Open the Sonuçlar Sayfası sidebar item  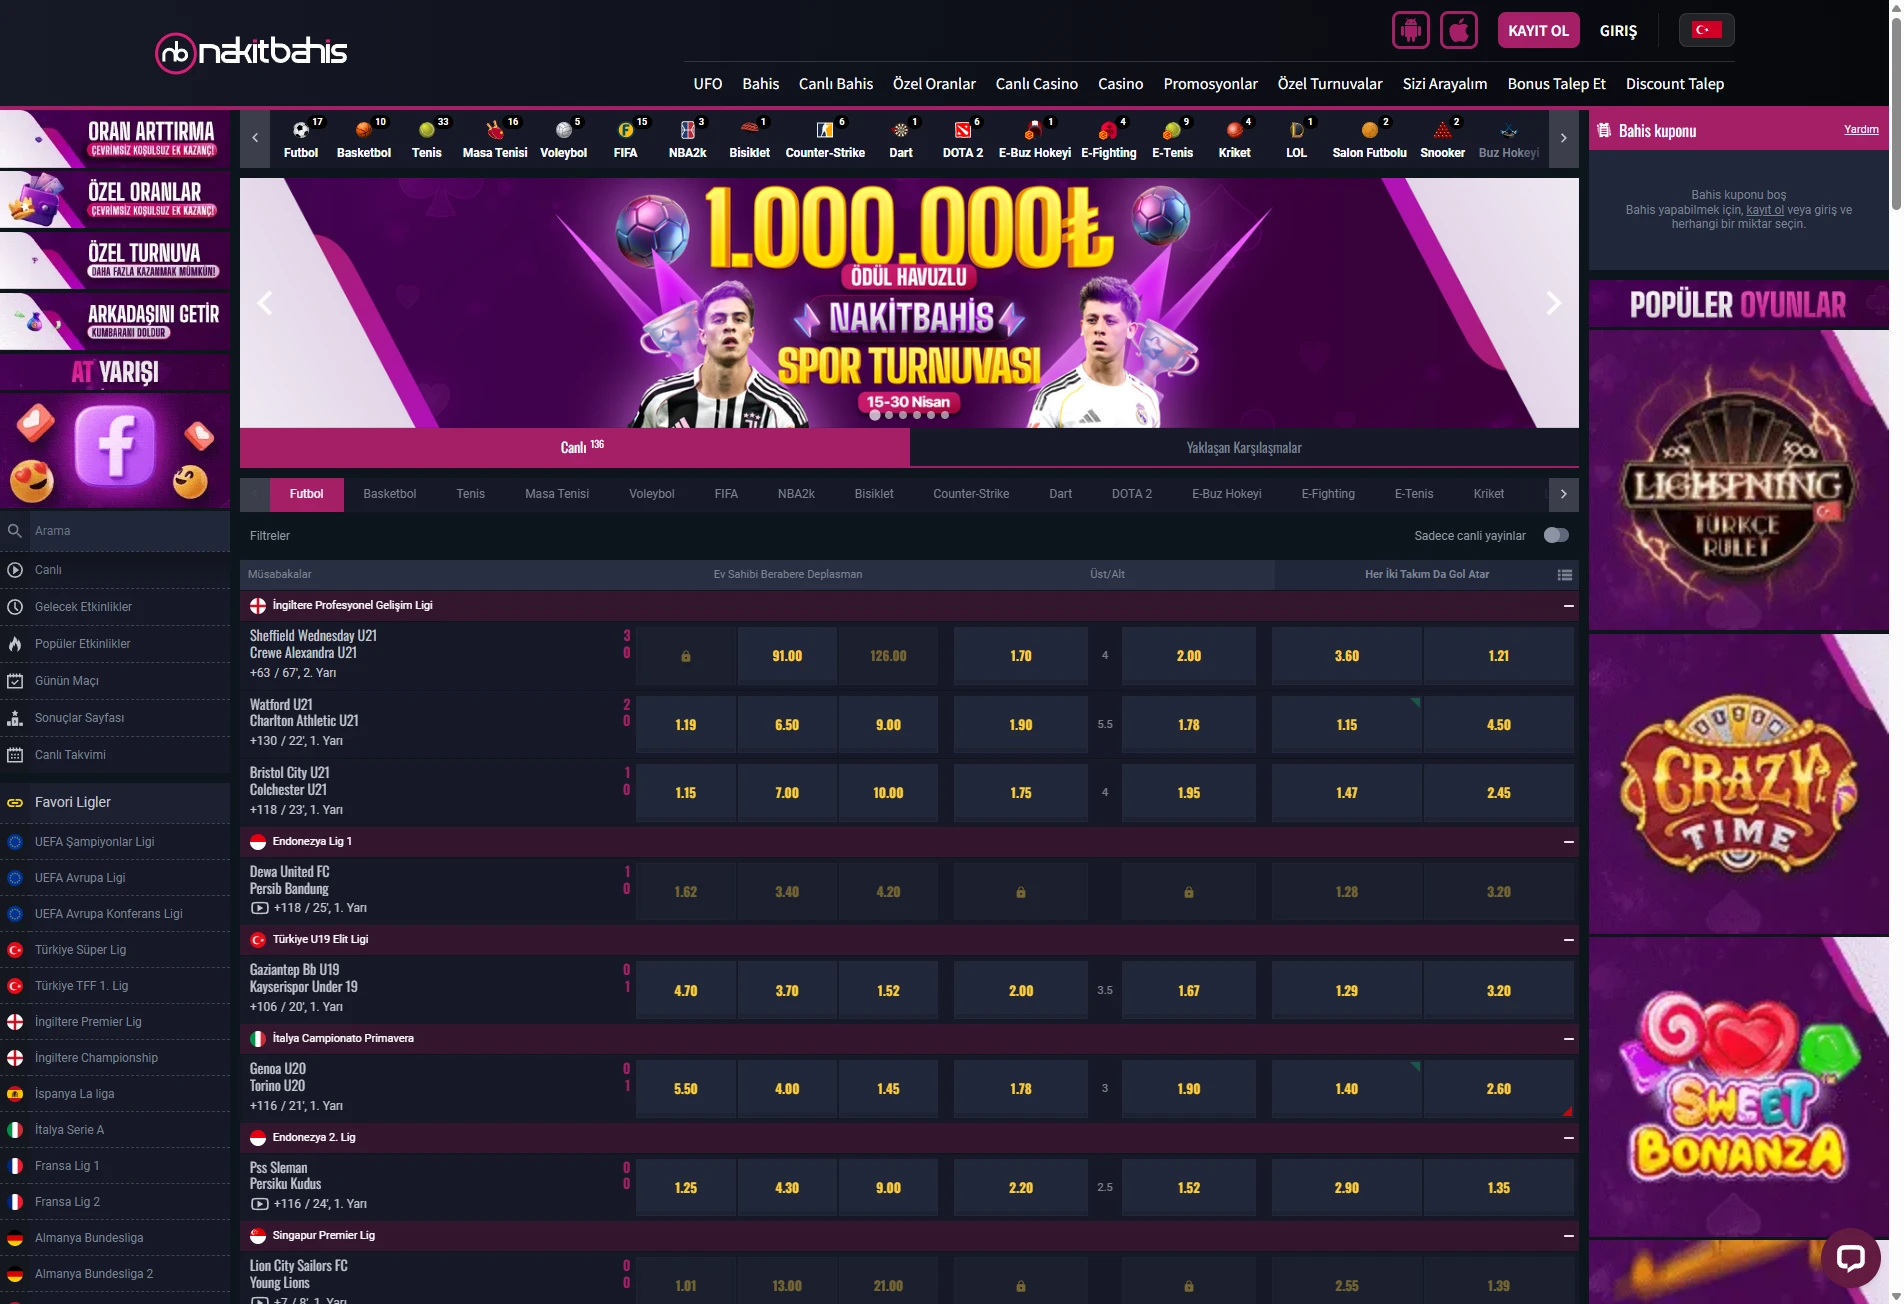tap(115, 718)
